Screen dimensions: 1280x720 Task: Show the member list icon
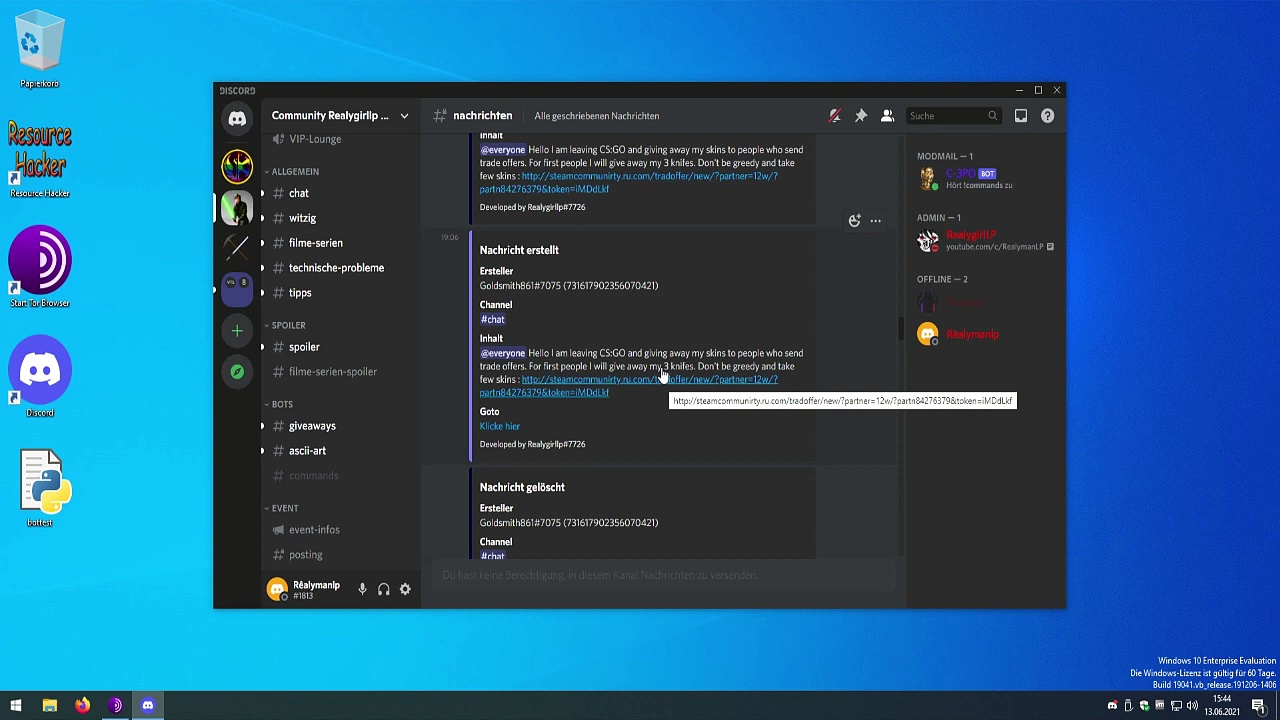click(x=887, y=116)
